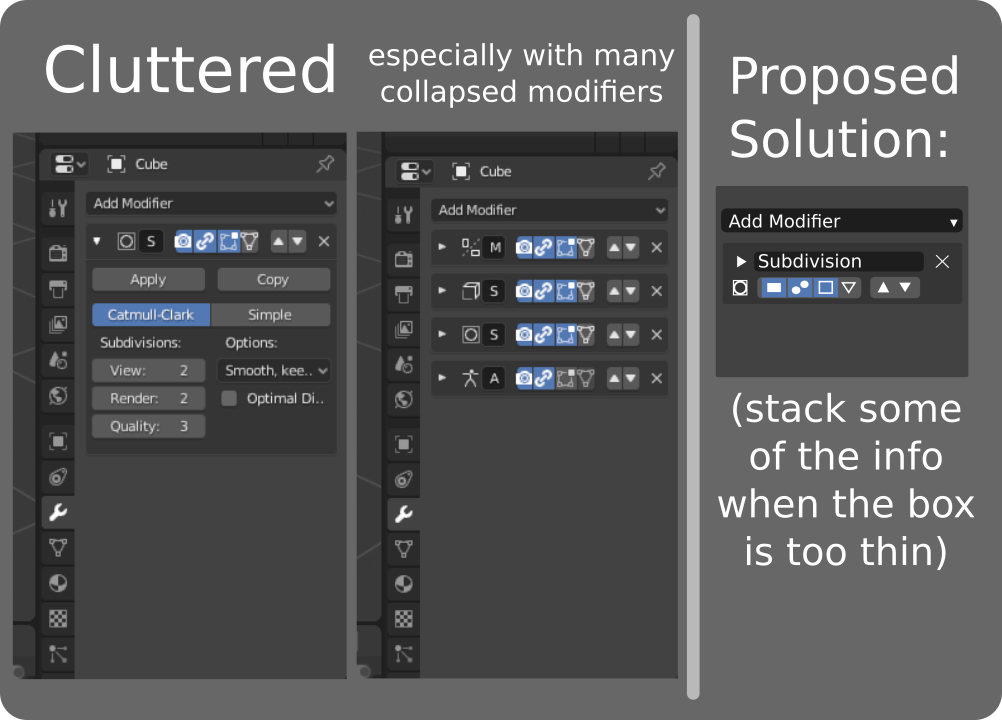Viewport: 1002px width, 720px height.
Task: Expand the Mirror (M) modifier row
Action: [x=442, y=247]
